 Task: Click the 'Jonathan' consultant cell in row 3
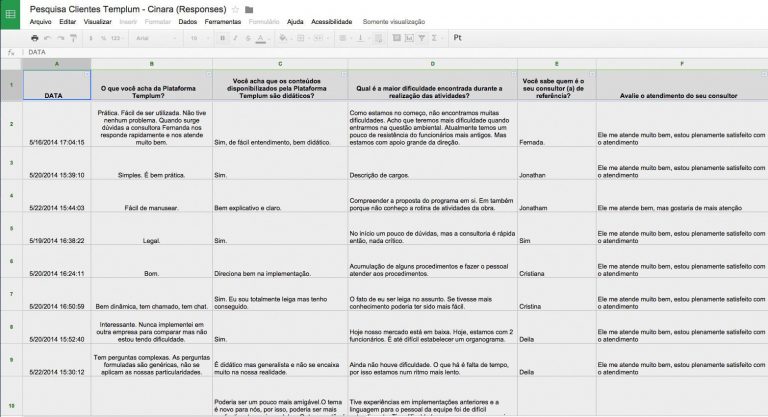(x=557, y=163)
